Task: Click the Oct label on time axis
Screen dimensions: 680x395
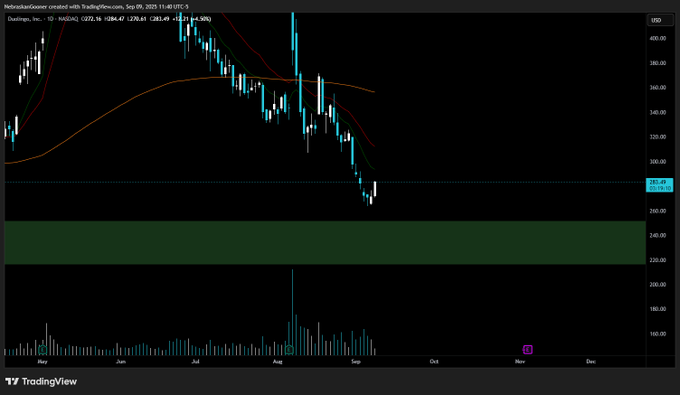Action: click(x=434, y=361)
